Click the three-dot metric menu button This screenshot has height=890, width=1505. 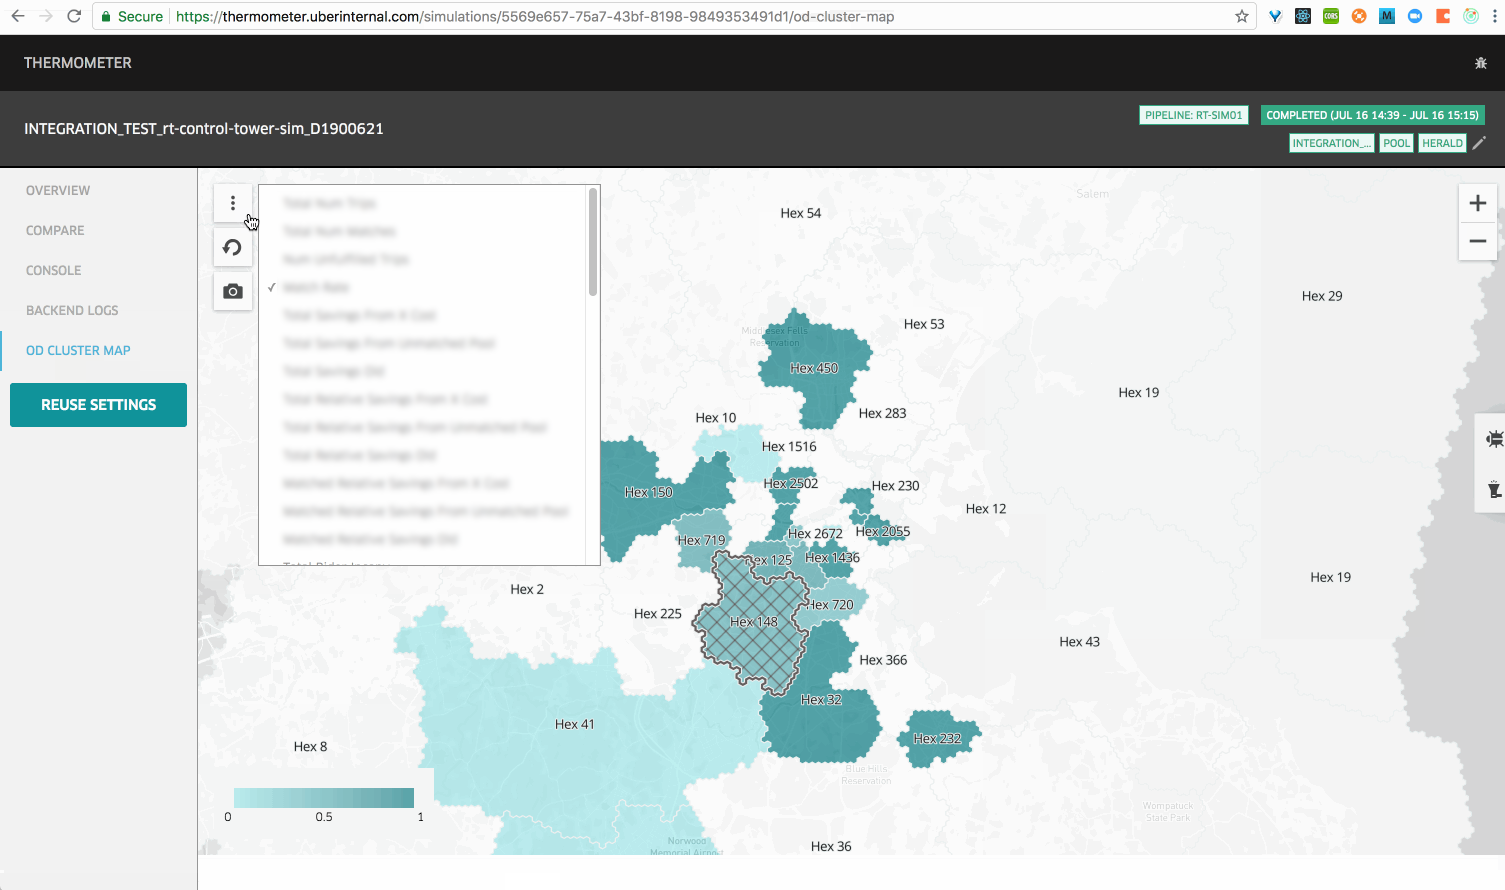point(233,204)
